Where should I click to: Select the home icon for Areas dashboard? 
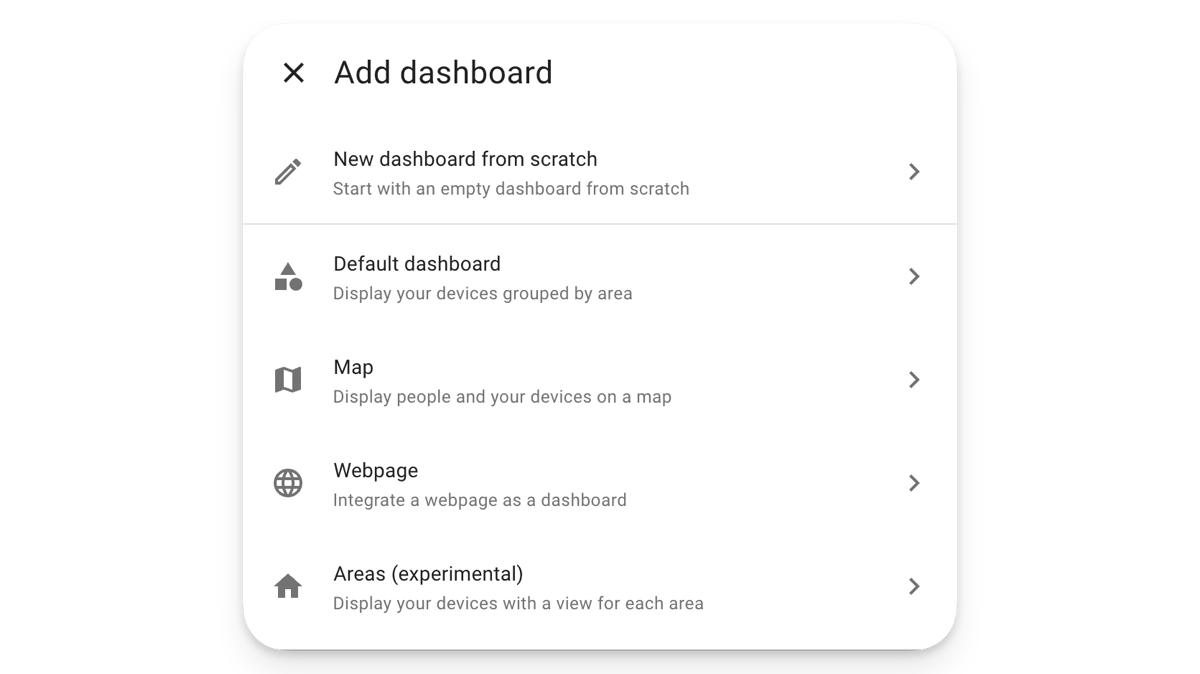point(289,586)
